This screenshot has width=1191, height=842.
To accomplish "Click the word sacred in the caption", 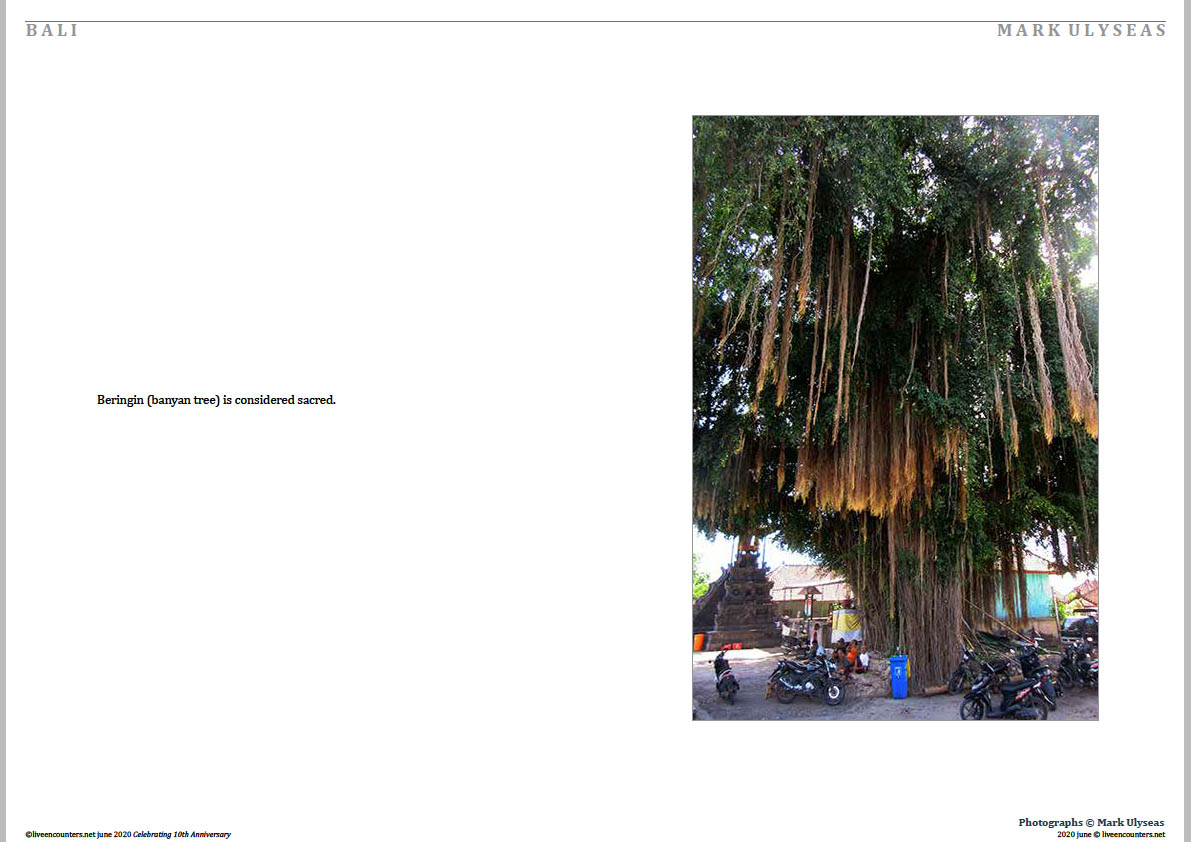I will 315,400.
